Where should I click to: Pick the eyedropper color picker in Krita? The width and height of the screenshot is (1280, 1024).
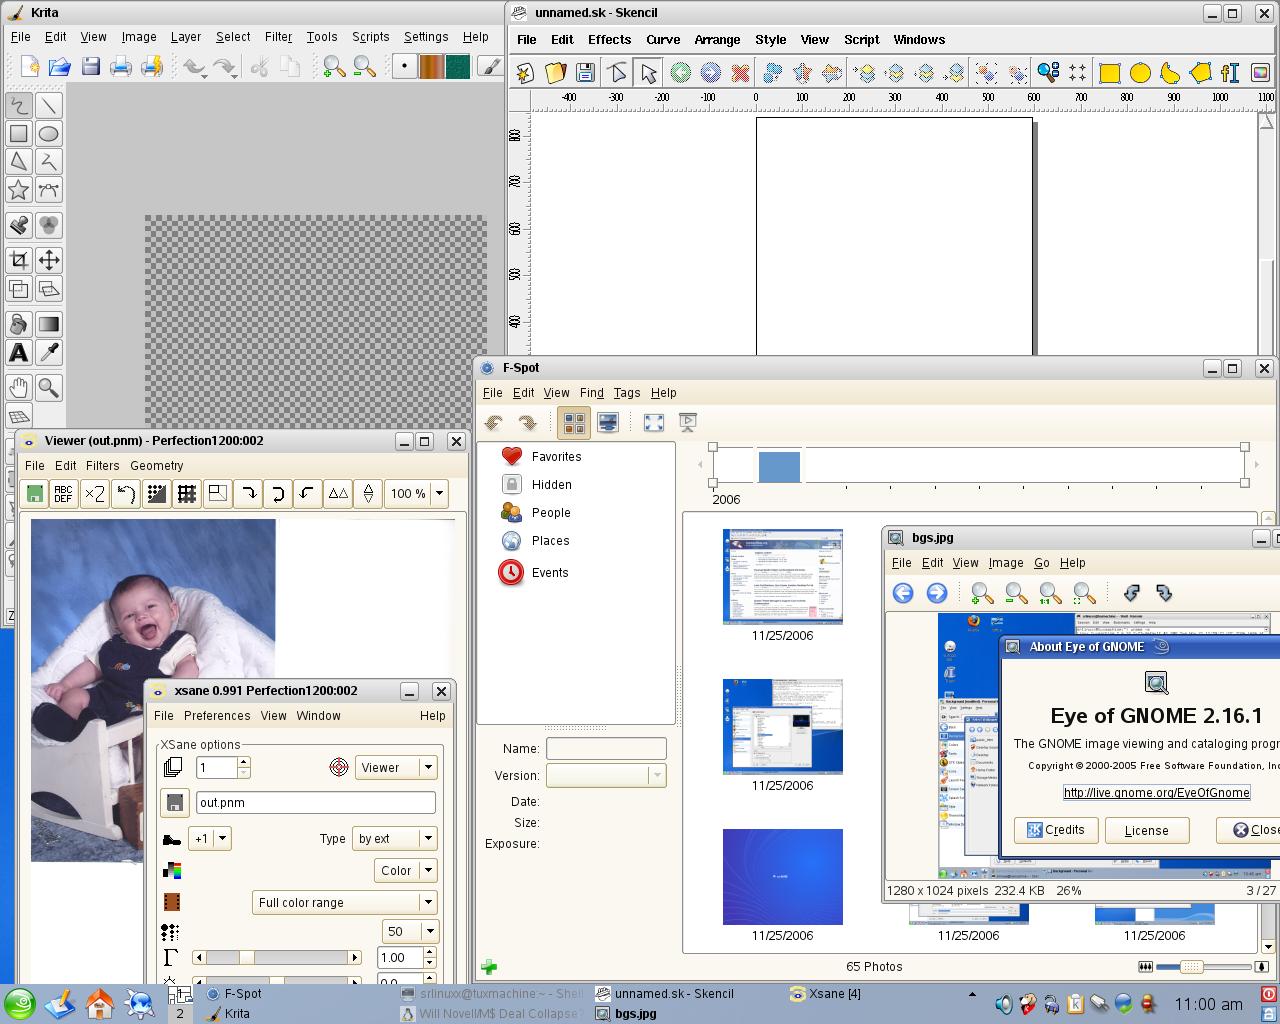(x=48, y=352)
